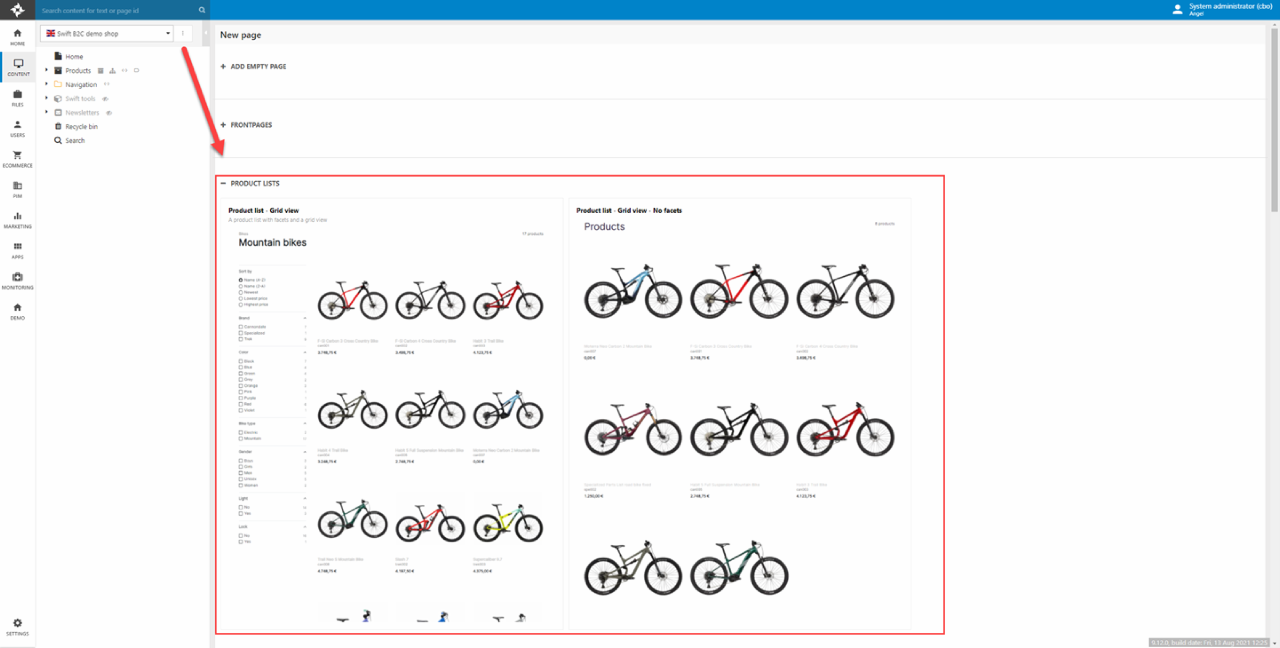Open Settings gear at bottom left
1280x648 pixels.
pyautogui.click(x=17, y=626)
